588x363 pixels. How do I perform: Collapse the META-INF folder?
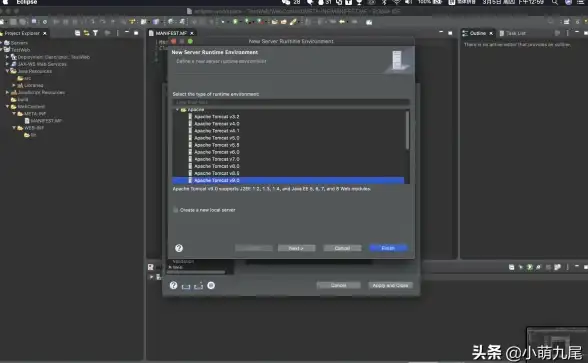14,114
